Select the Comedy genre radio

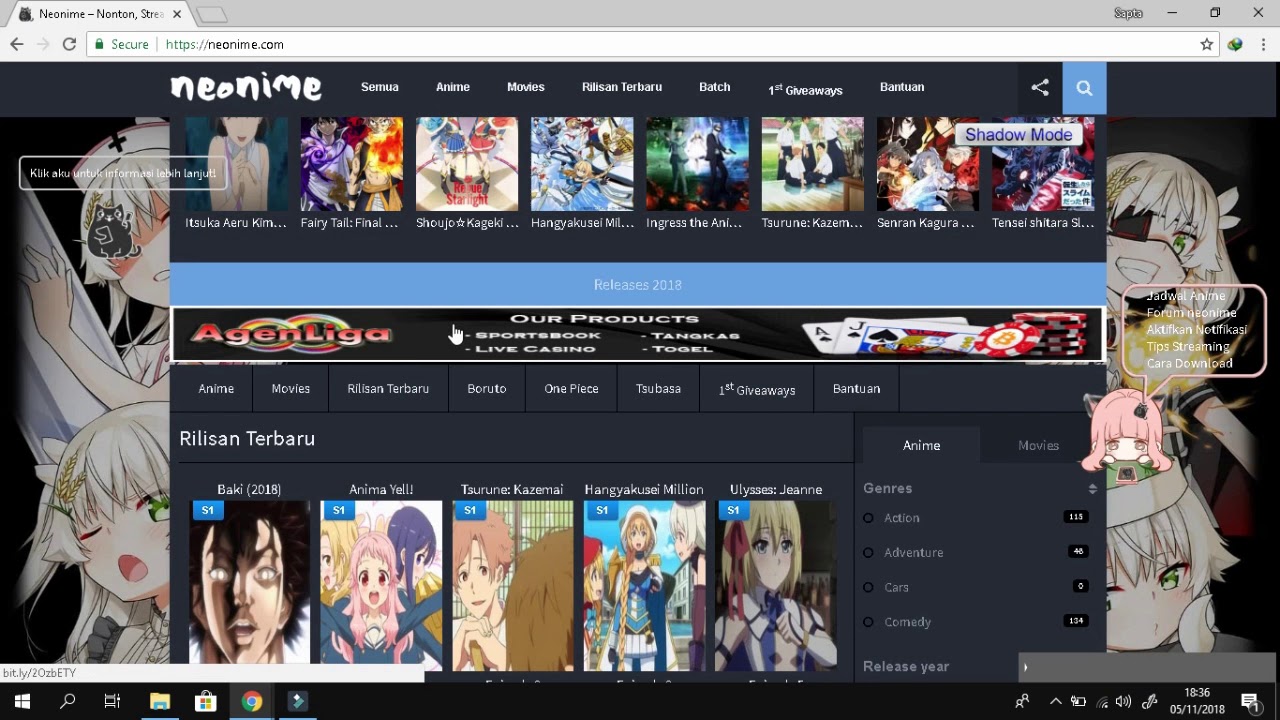(x=868, y=622)
